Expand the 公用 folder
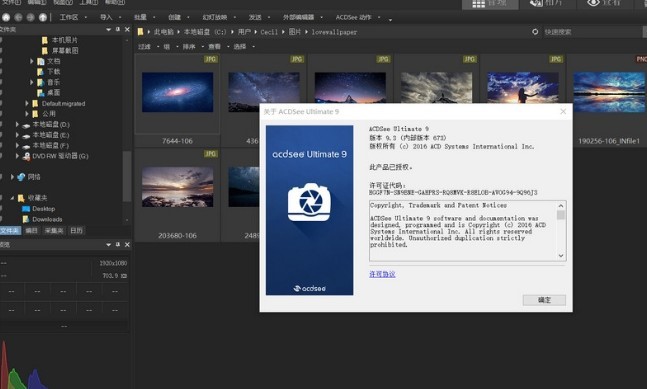647x389 pixels. (x=26, y=113)
